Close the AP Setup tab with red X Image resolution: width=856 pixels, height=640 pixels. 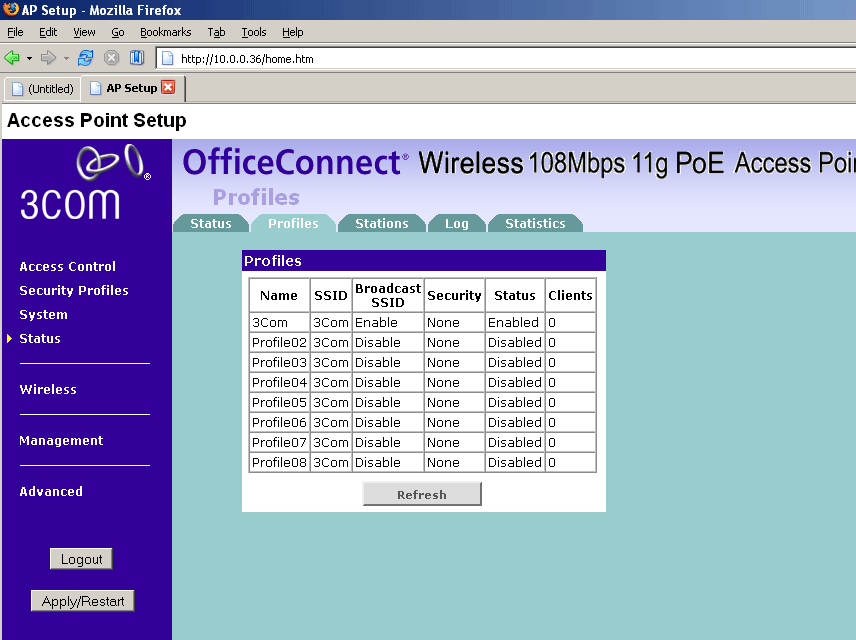click(169, 87)
